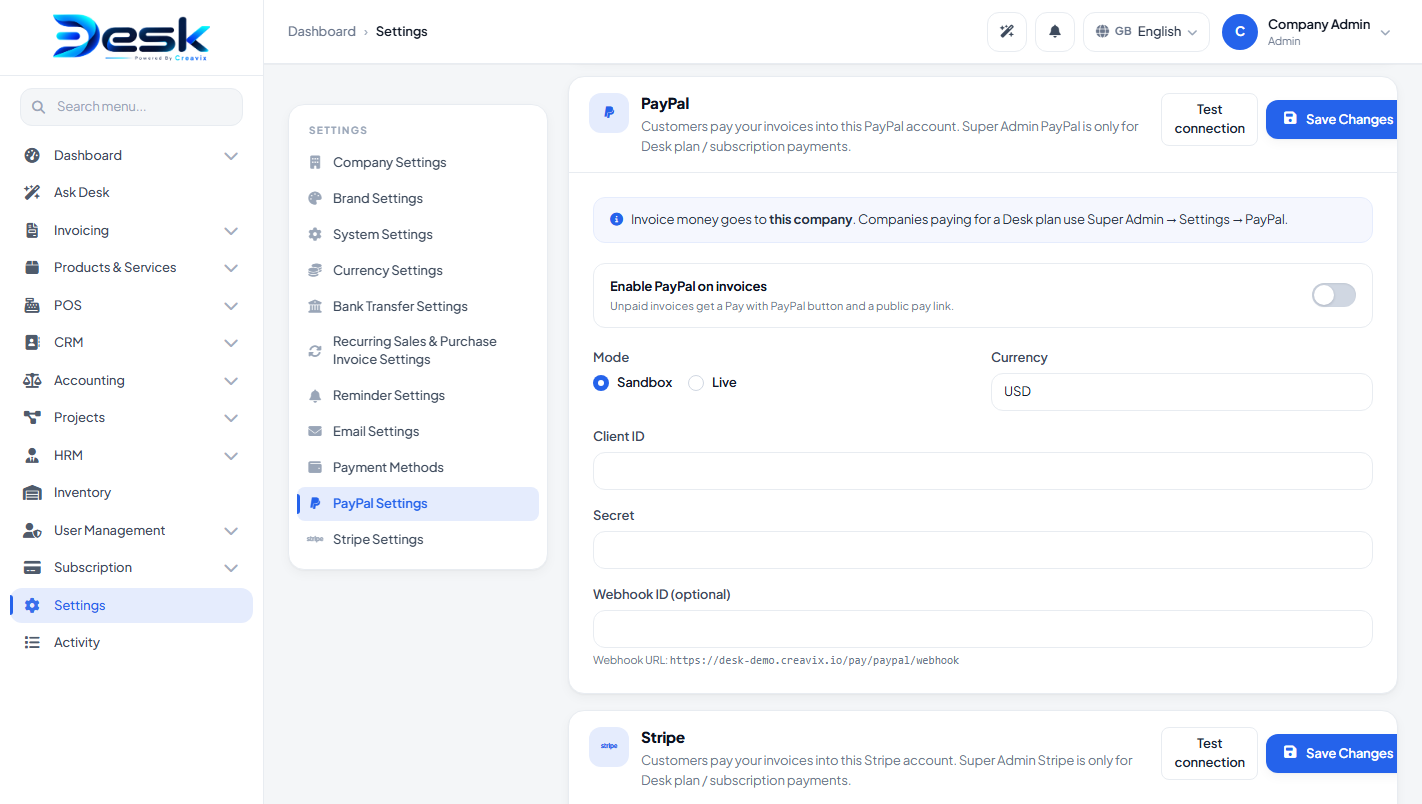Image resolution: width=1422 pixels, height=804 pixels.
Task: Save Changes in PayPal card
Action: [1331, 119]
